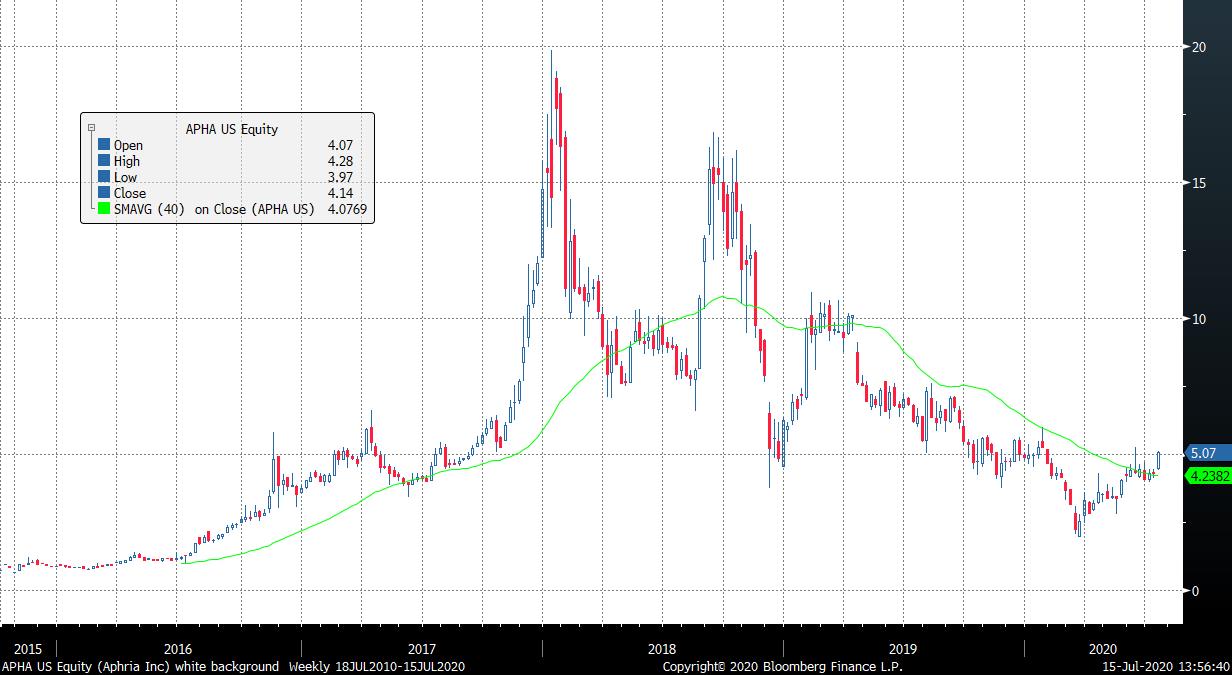
Task: Select the 'Open' legend label
Action: [128, 145]
